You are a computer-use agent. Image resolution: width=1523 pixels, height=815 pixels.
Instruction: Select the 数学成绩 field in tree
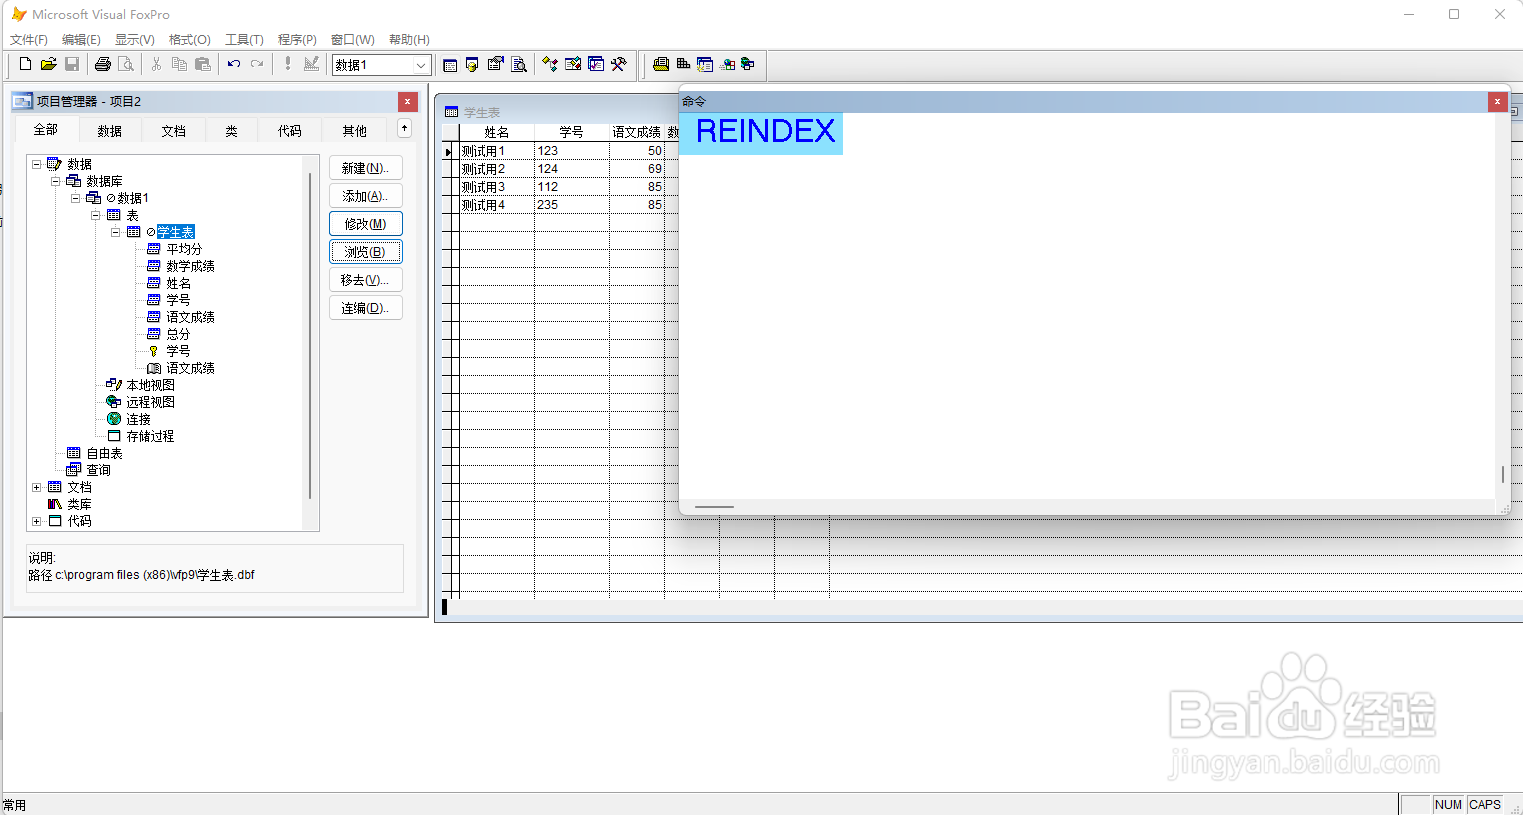[x=190, y=266]
